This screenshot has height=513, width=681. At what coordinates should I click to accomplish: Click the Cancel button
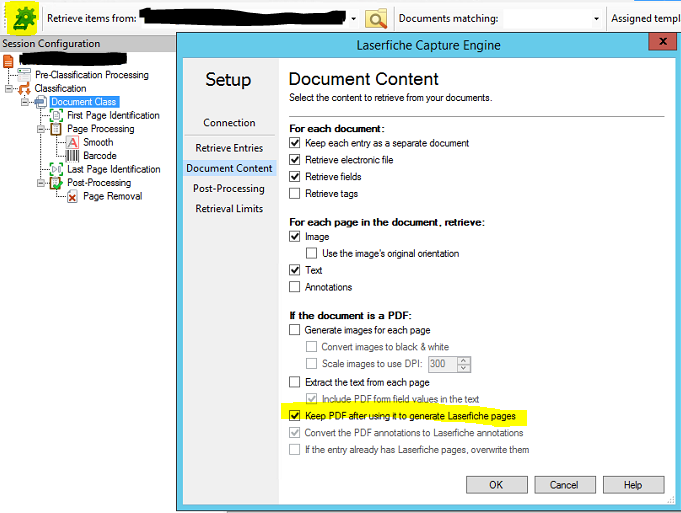tap(565, 485)
